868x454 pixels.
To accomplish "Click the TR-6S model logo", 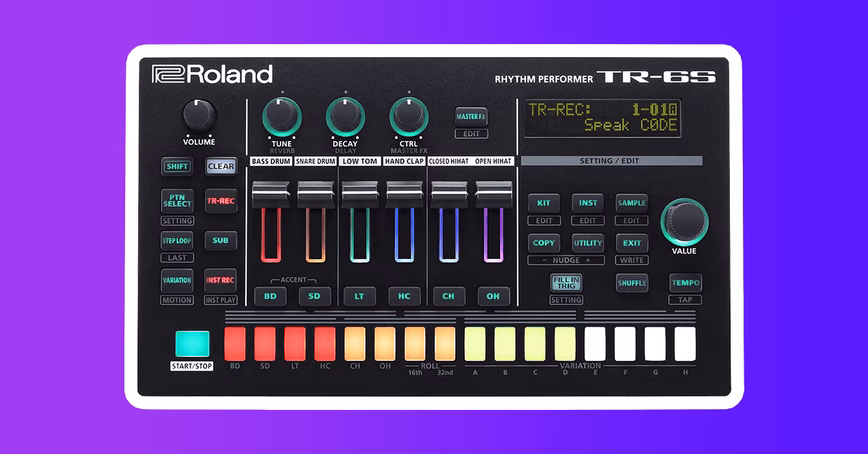I will click(657, 76).
